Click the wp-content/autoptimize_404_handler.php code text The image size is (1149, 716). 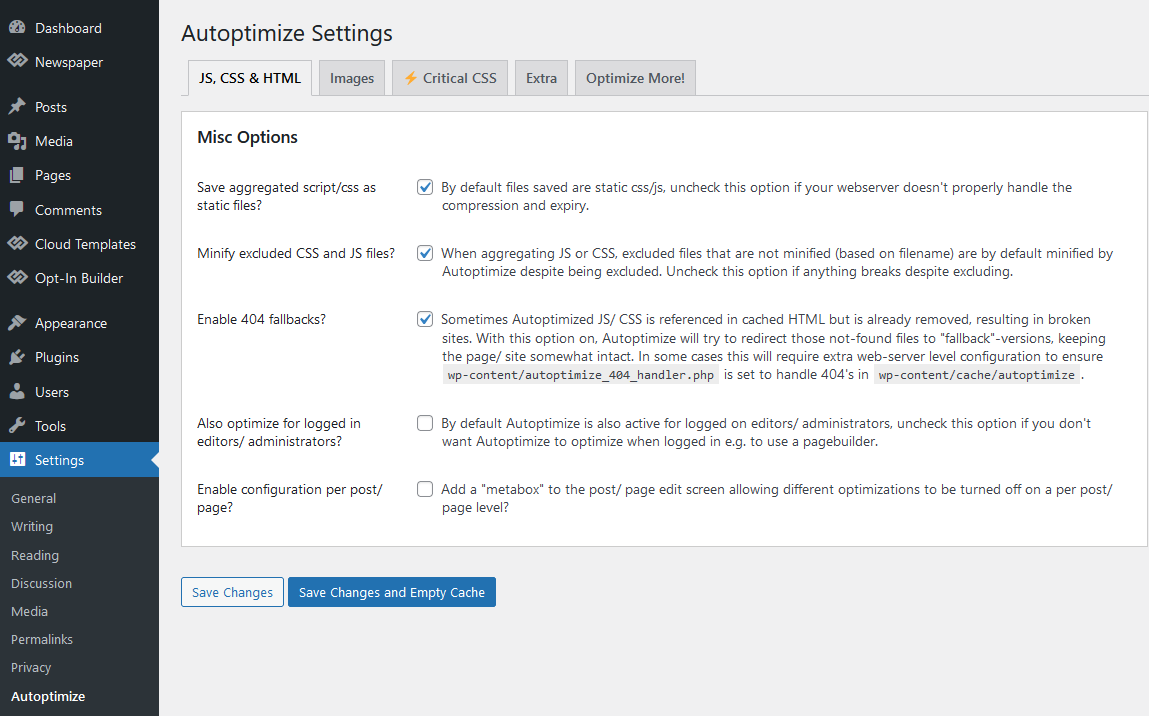[580, 375]
